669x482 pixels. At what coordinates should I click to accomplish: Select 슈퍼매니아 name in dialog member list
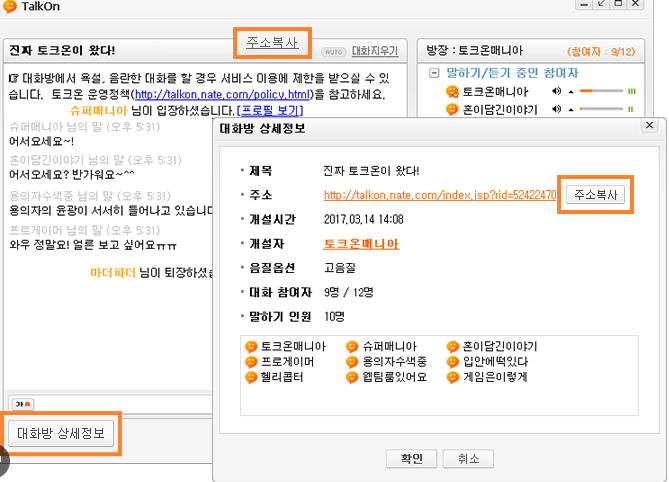[x=389, y=346]
